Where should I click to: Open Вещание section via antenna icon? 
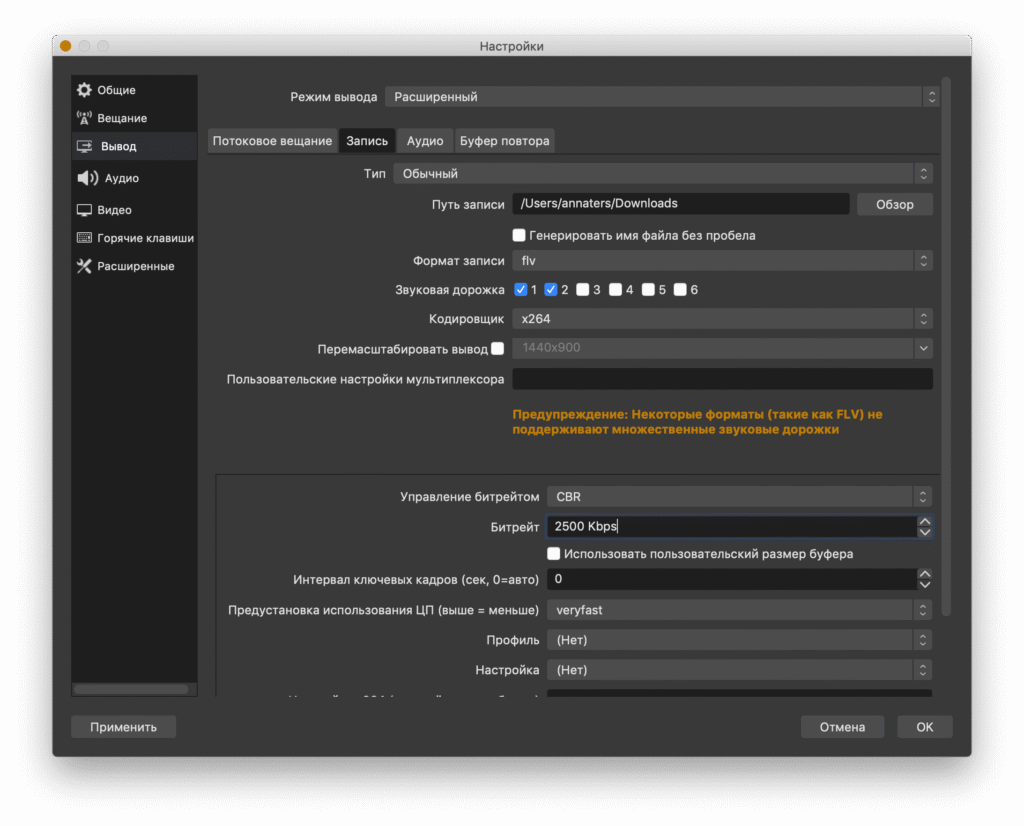coord(84,118)
